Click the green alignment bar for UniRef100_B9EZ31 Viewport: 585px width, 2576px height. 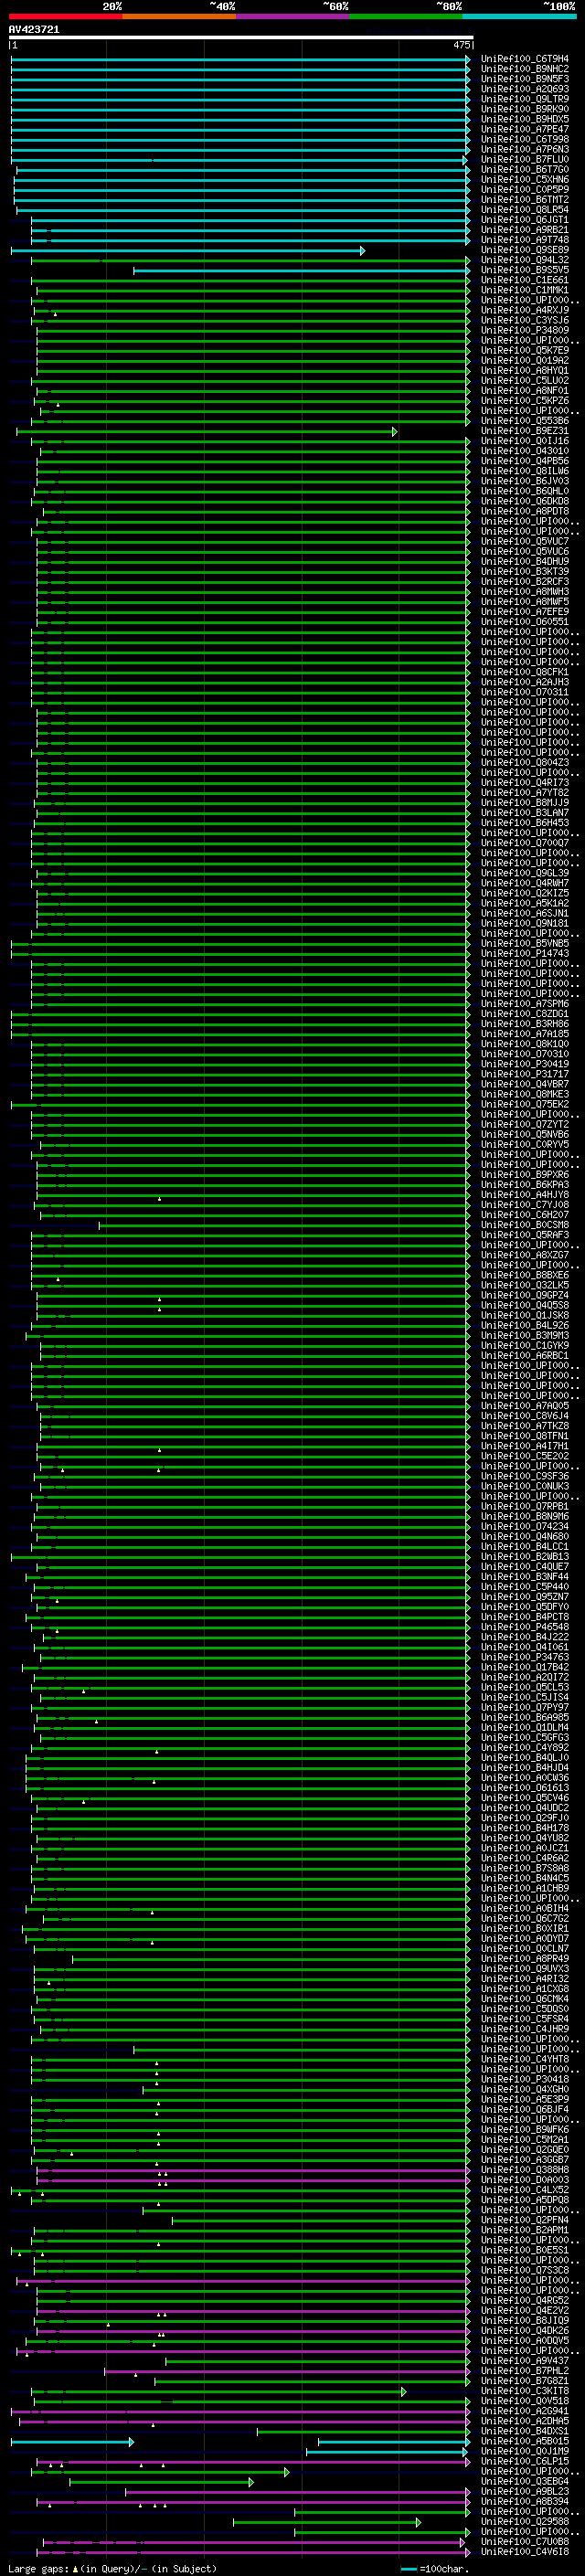[206, 431]
